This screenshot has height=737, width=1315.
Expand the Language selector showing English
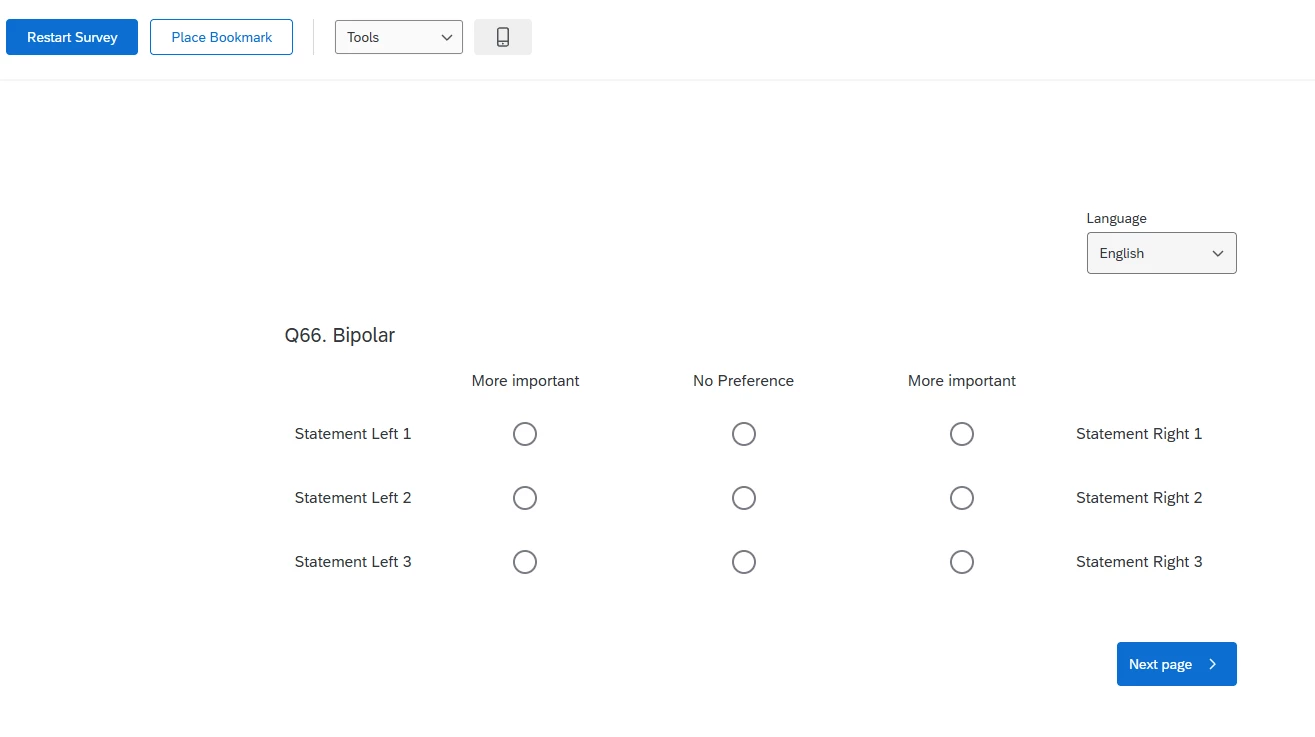(1160, 253)
